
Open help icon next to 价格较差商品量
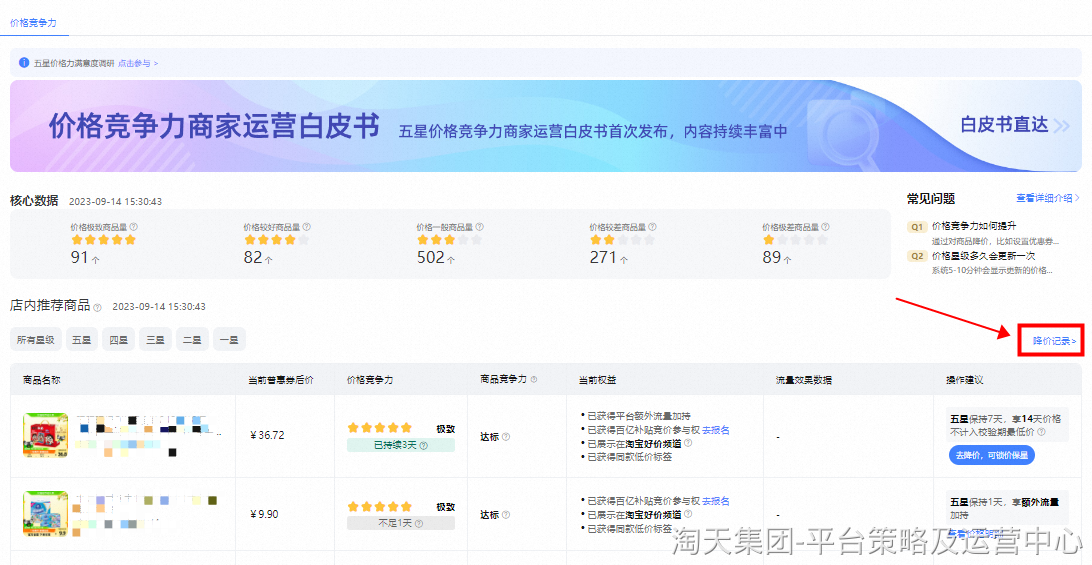pos(652,227)
